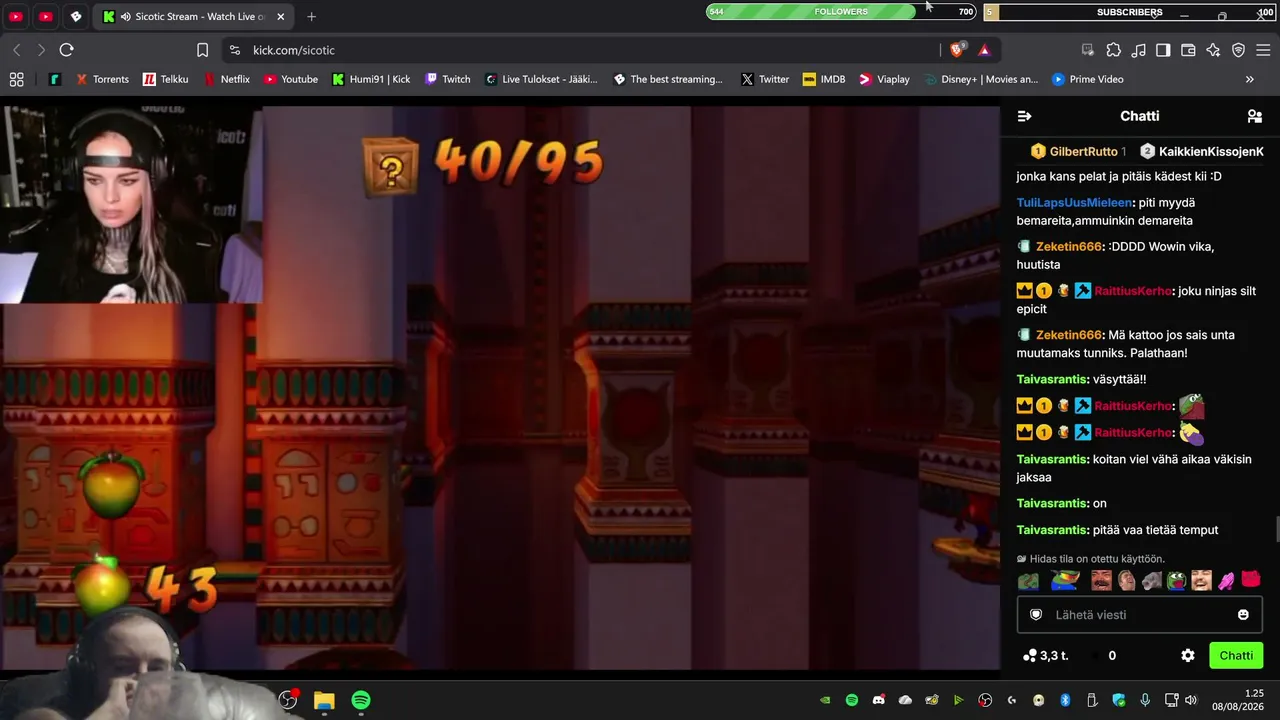This screenshot has height=720, width=1280.
Task: Open Spotify from the taskbar
Action: 361,700
